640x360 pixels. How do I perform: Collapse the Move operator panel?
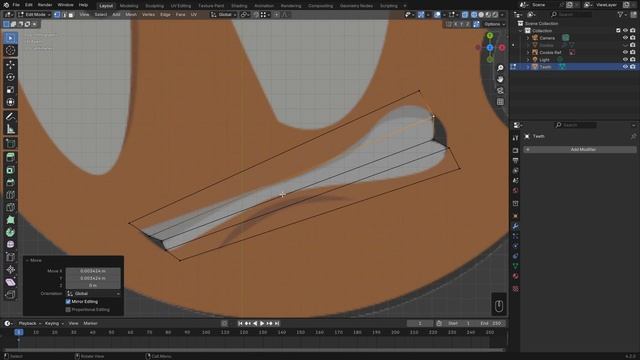(27, 260)
